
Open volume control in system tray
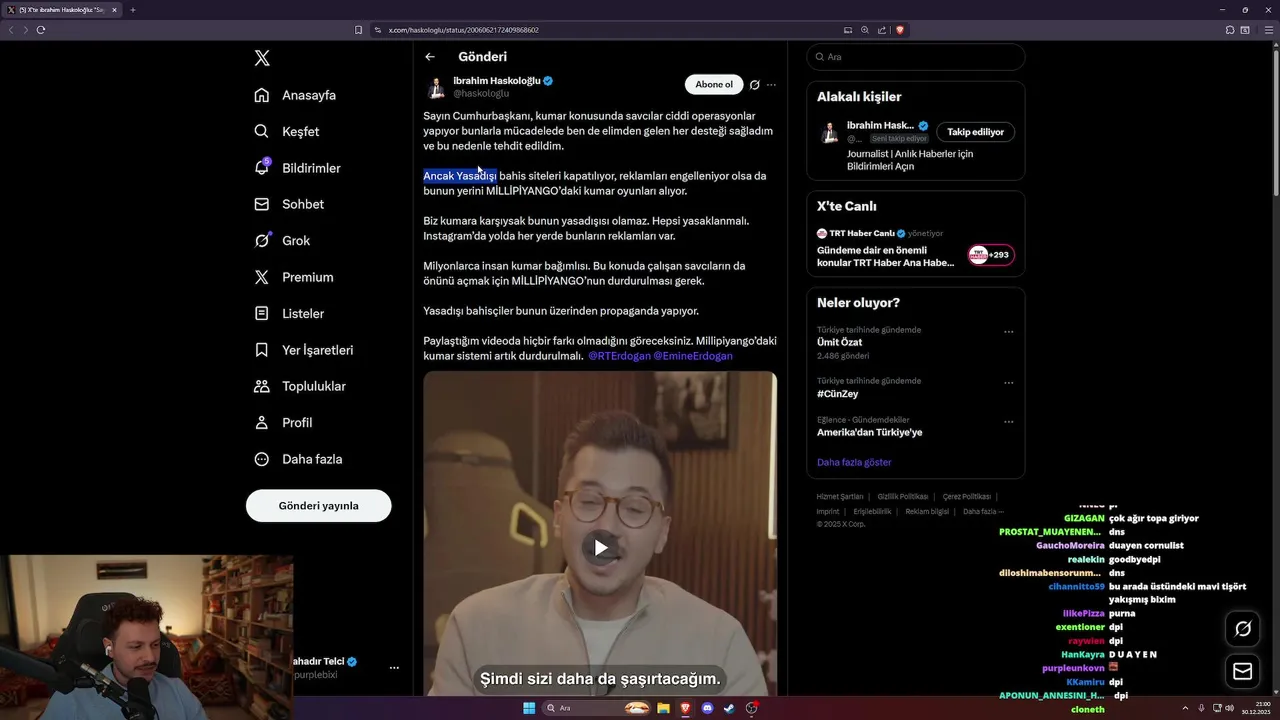(1229, 708)
